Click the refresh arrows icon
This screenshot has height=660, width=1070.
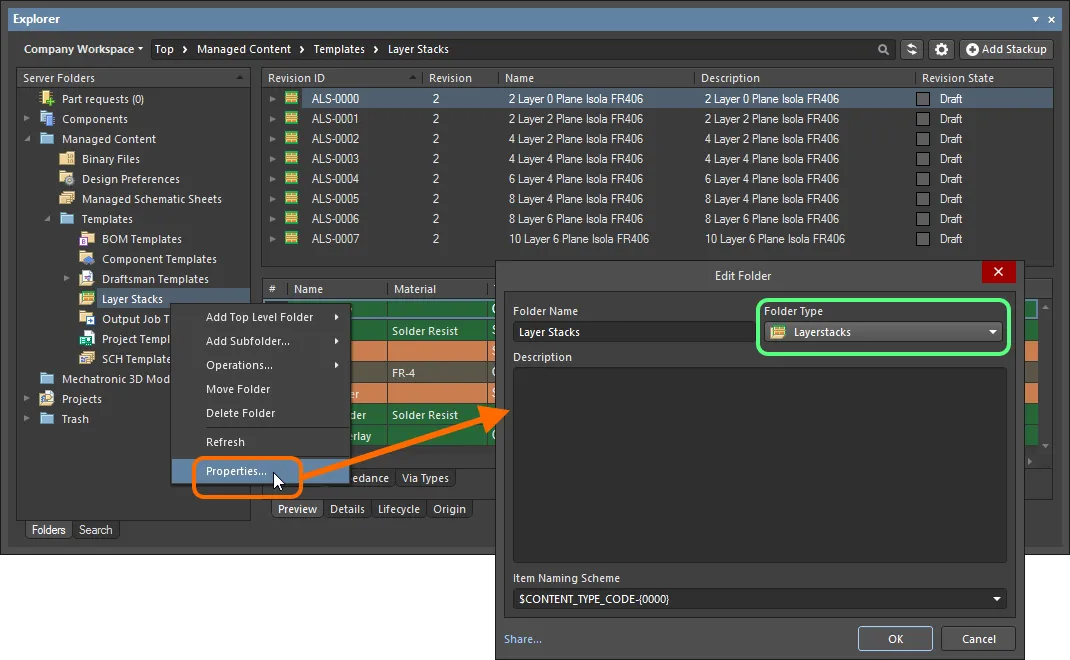[x=912, y=49]
